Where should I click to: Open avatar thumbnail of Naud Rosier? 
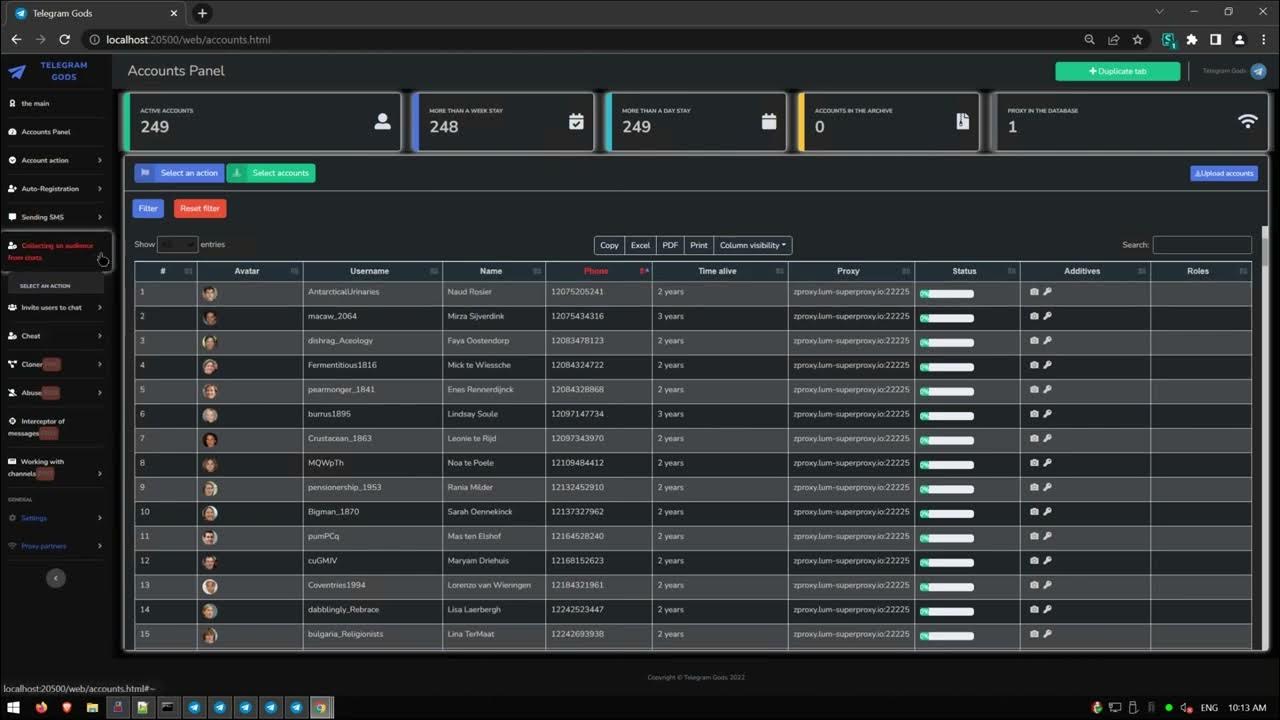tap(210, 293)
